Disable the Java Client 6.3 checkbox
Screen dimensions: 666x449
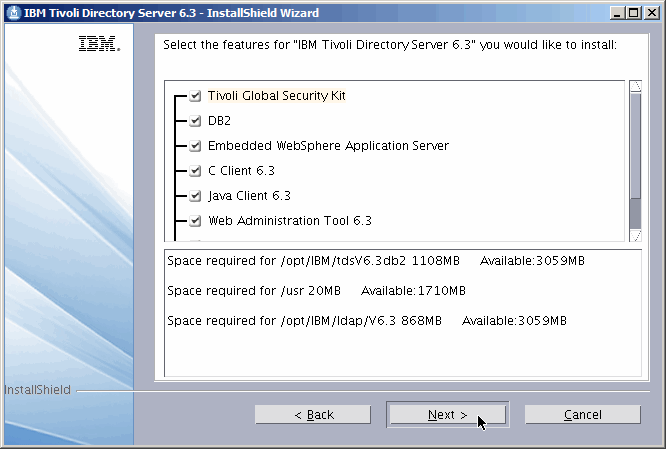pos(195,196)
